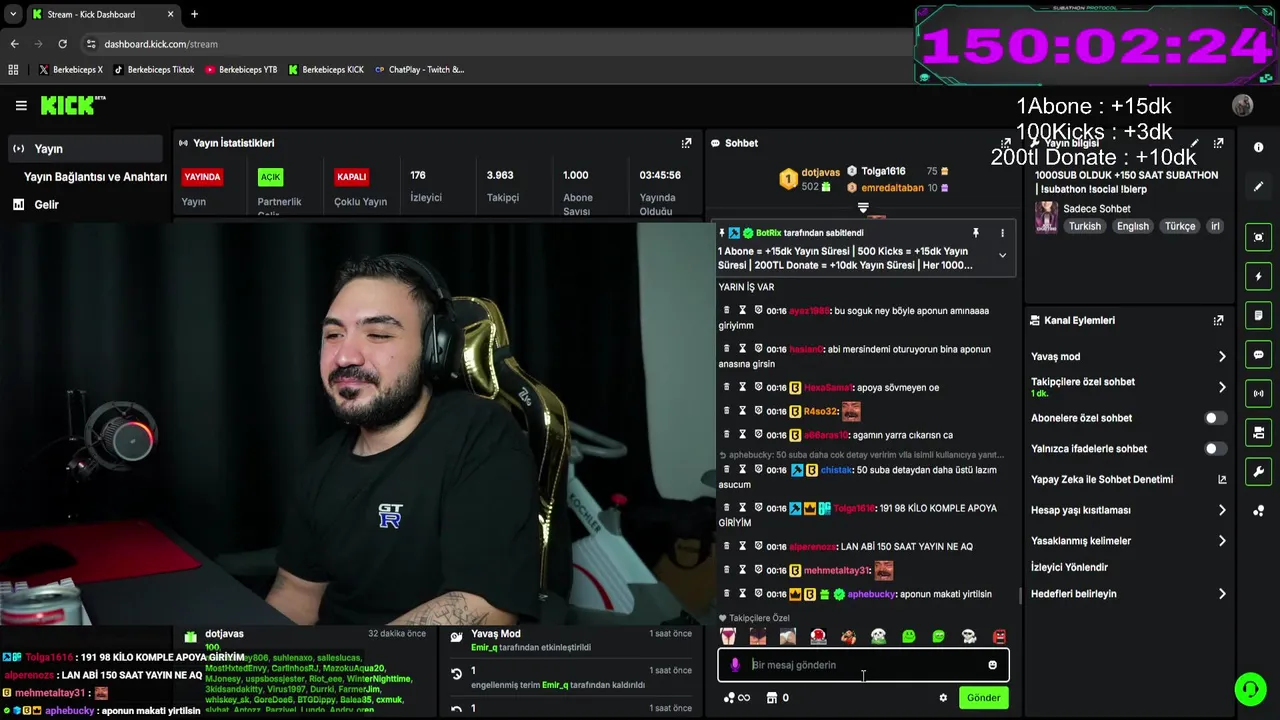
Task: Click the broadcast signal icon in right sidebar
Action: [1258, 393]
